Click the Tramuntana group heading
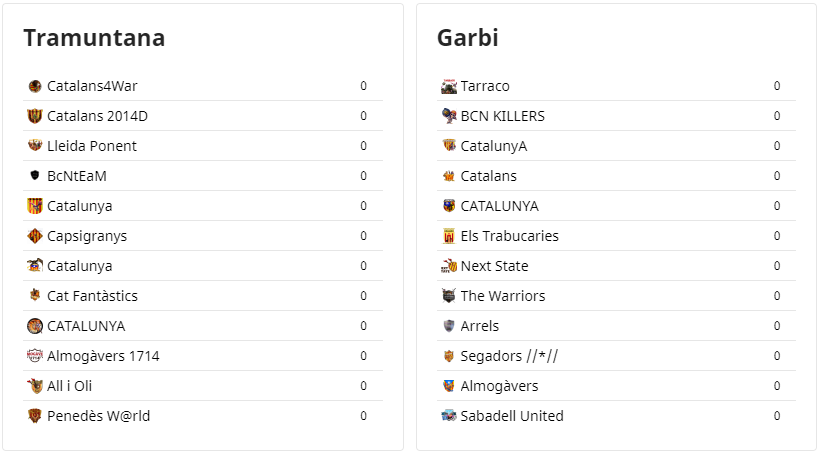 coord(94,38)
